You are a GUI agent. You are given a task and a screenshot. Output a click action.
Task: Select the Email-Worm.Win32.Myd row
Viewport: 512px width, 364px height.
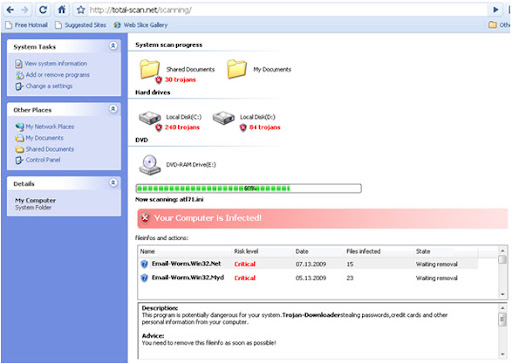(x=308, y=278)
